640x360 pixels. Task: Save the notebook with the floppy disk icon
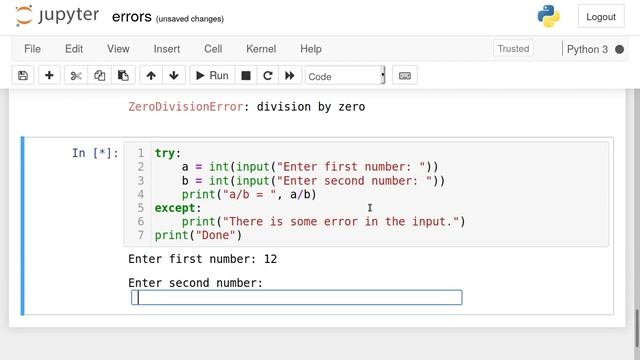coord(23,76)
